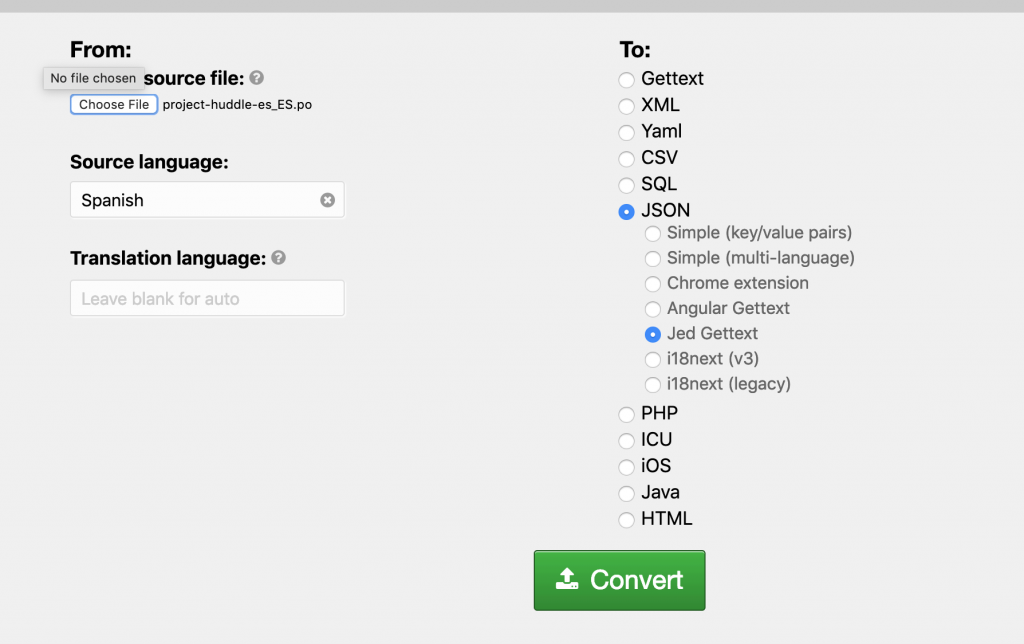
Task: Choose XML as the target format
Action: (x=627, y=106)
